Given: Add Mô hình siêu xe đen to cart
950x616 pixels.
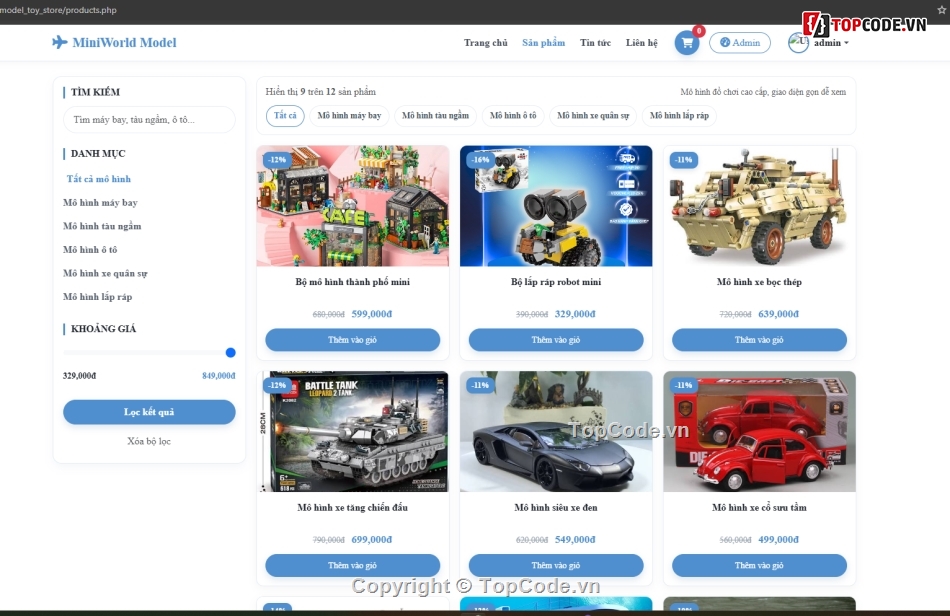Looking at the screenshot, I should click(x=556, y=565).
